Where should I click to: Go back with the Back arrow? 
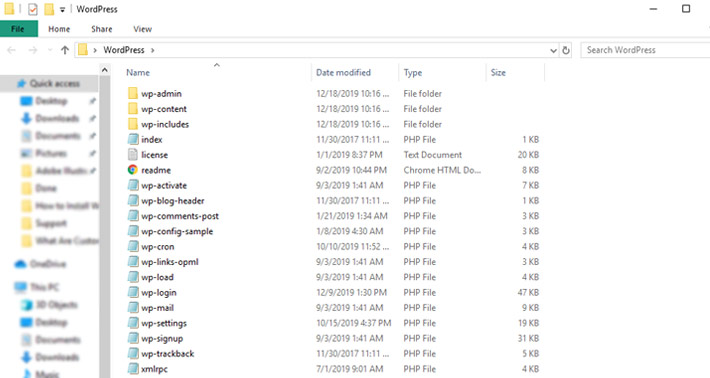tap(12, 50)
